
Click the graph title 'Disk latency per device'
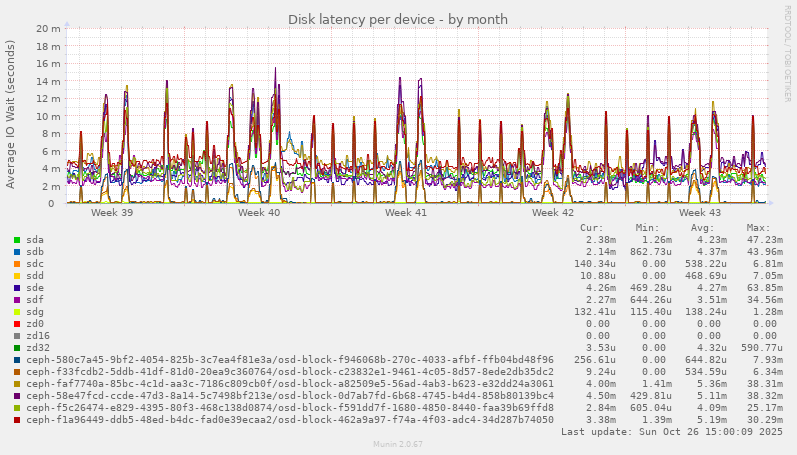point(398,19)
